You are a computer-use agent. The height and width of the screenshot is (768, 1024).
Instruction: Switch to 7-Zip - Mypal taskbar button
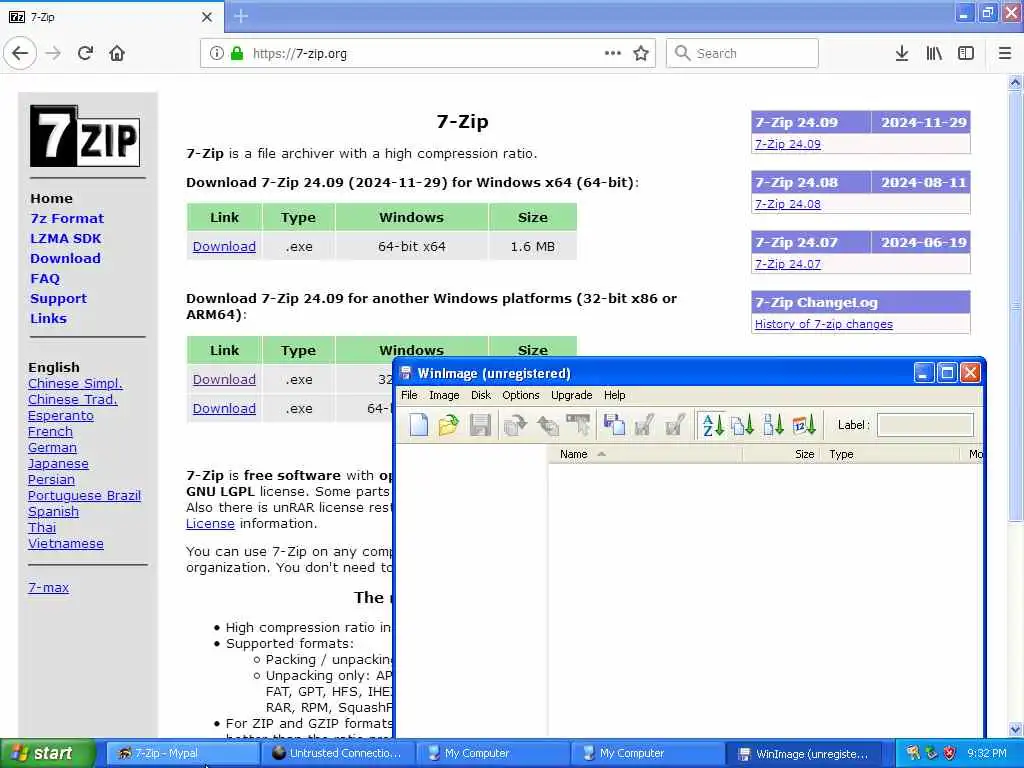tap(182, 754)
